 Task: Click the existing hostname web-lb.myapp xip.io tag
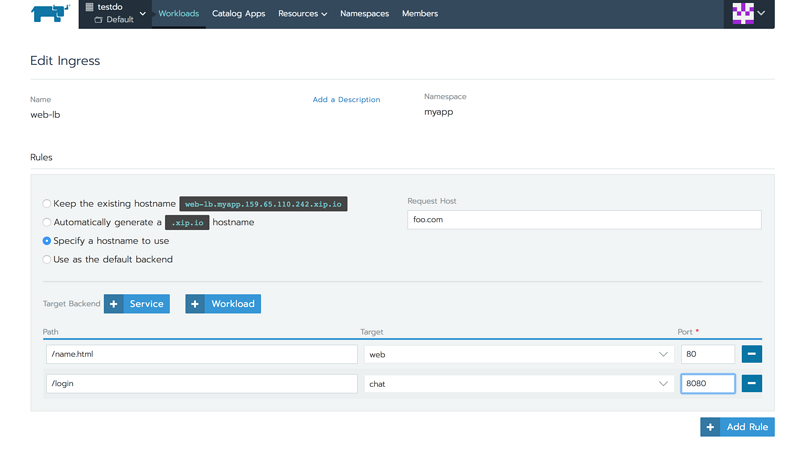click(x=263, y=204)
